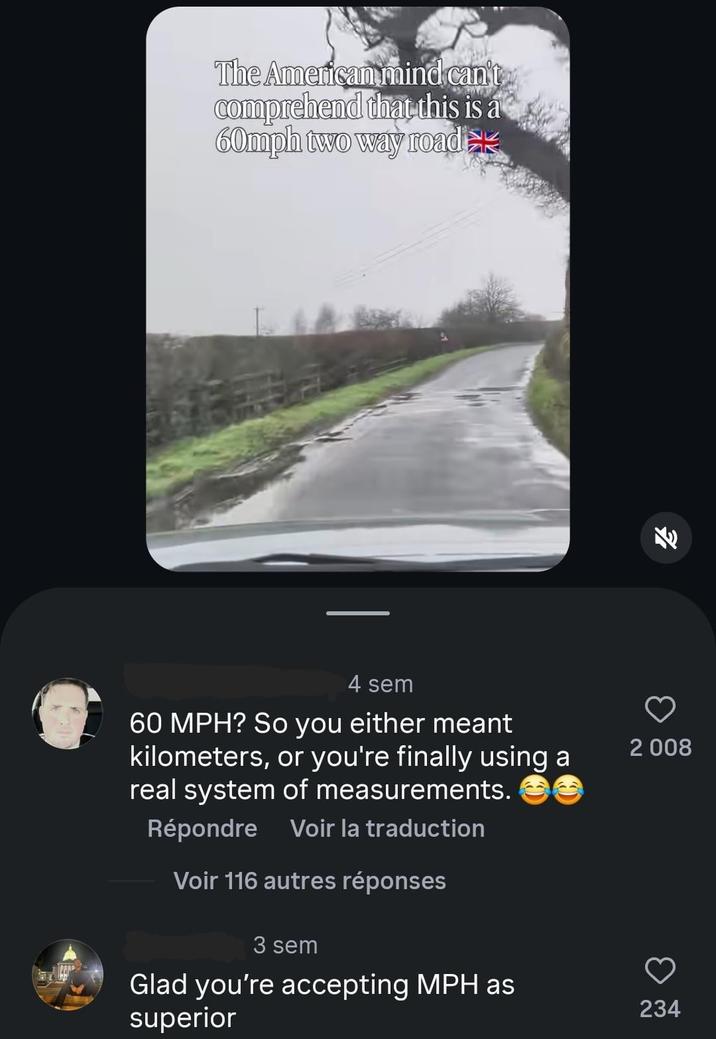
Task: Open the first commenter's profile picture
Action: [68, 713]
